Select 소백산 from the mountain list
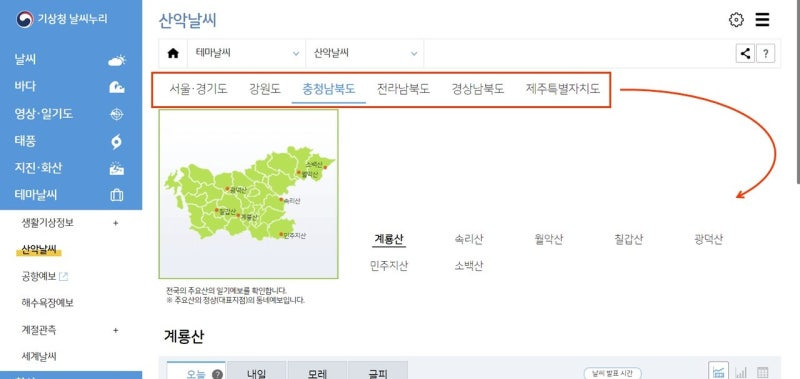This screenshot has height=379, width=800. tap(468, 266)
